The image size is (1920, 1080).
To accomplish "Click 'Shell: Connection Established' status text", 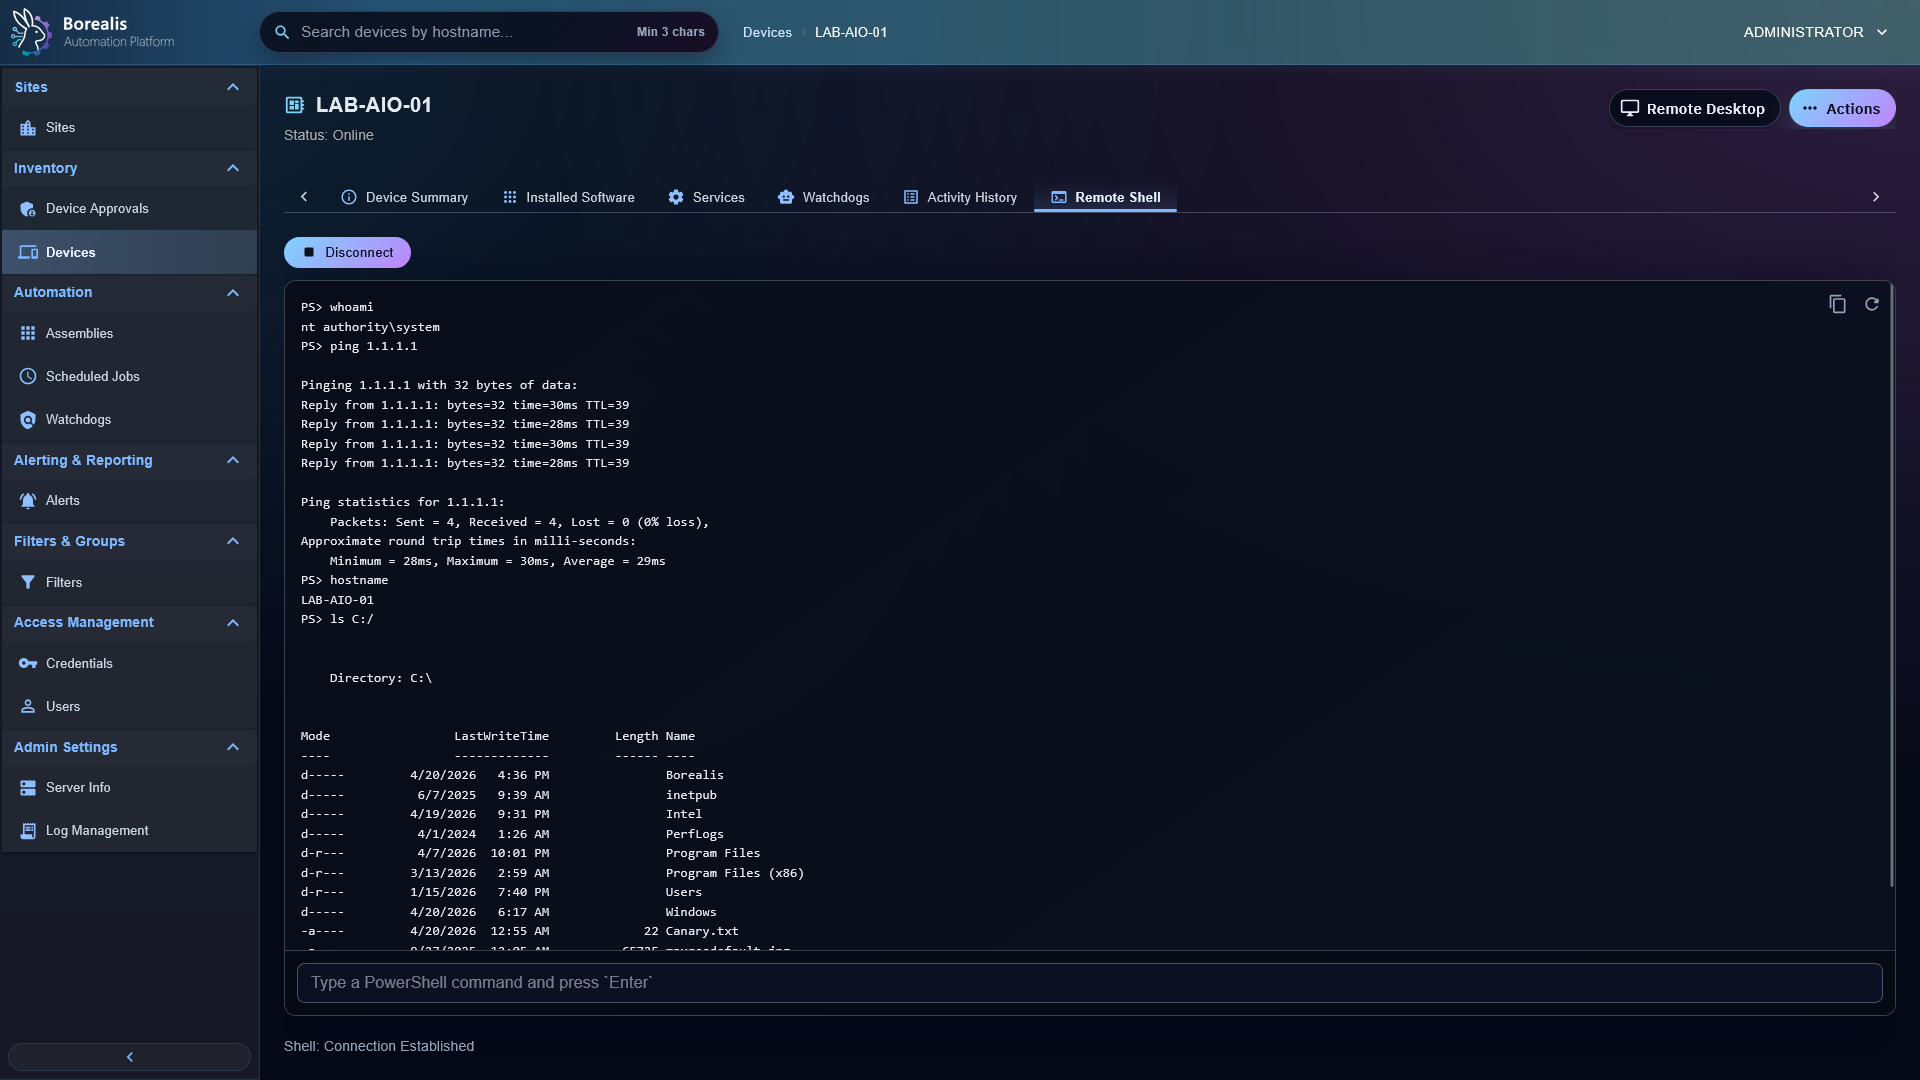I will coord(379,1047).
